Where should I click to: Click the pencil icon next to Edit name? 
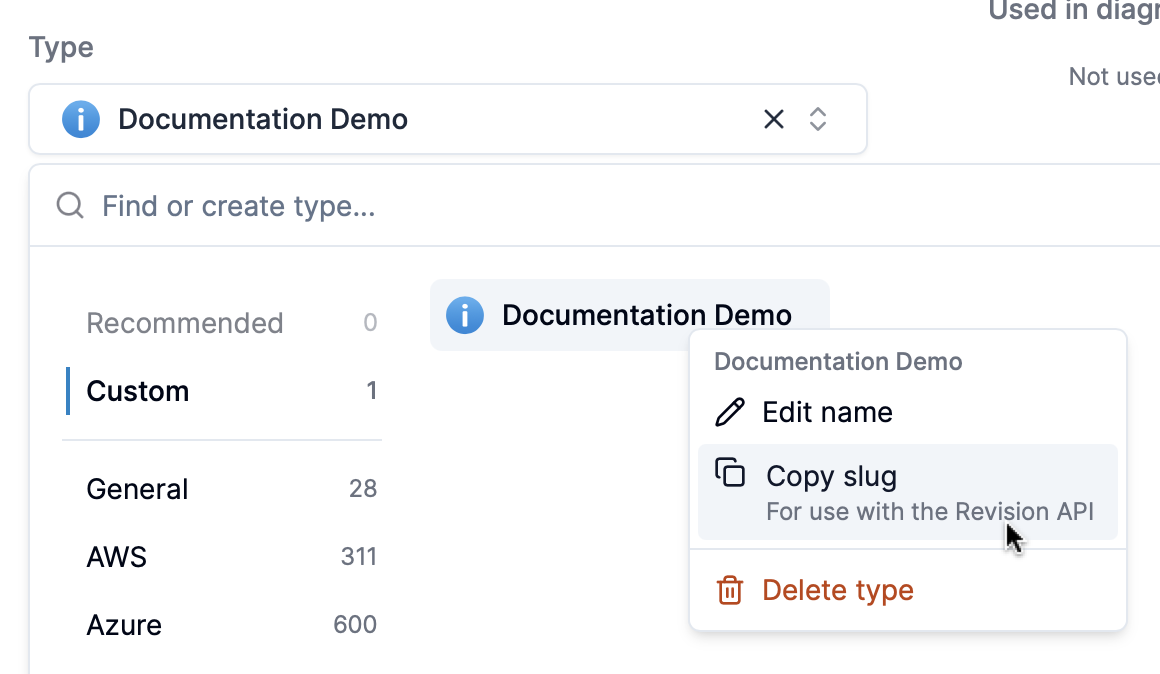click(731, 411)
